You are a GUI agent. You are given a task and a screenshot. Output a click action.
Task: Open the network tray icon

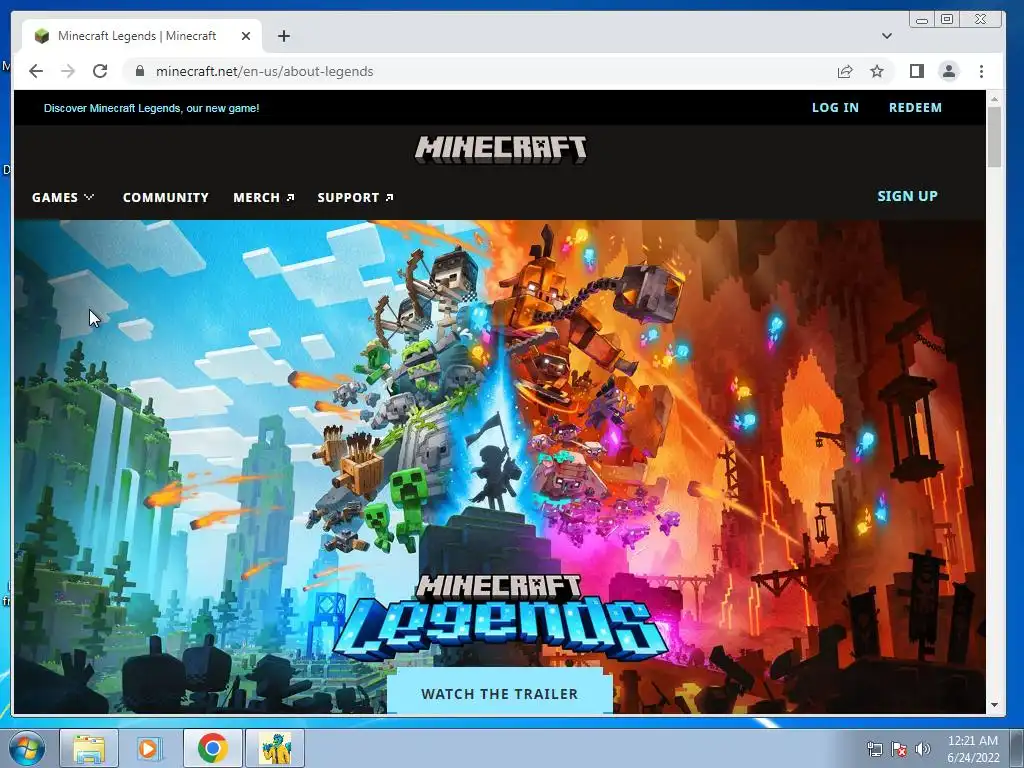[874, 749]
